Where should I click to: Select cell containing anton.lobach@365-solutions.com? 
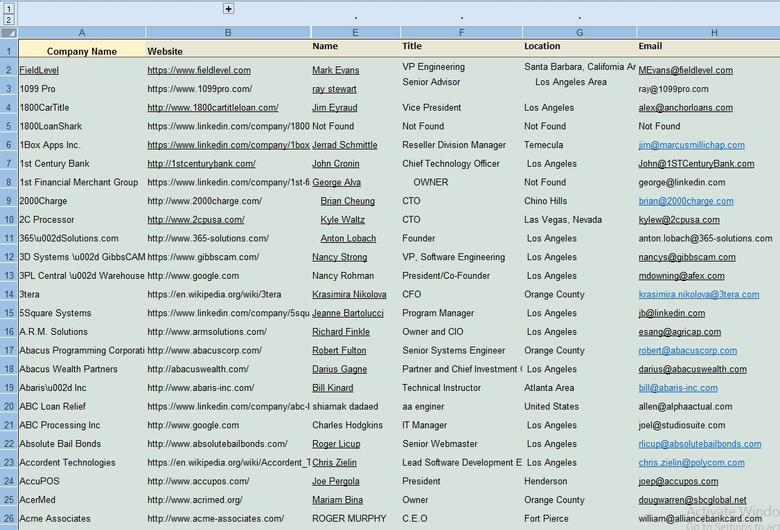point(708,238)
